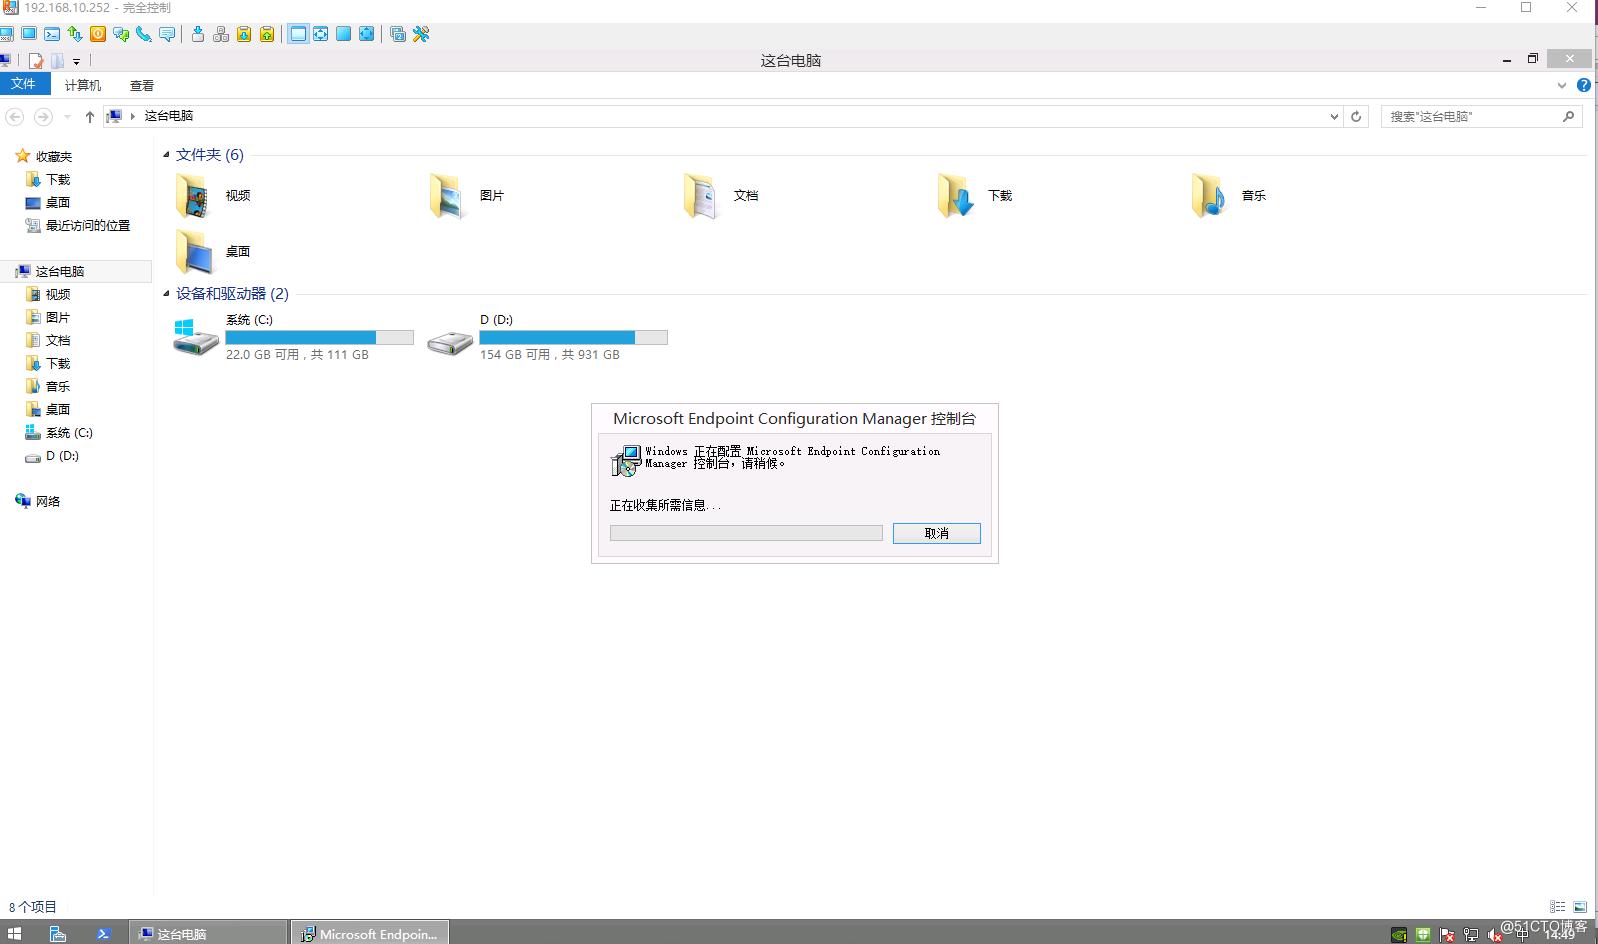This screenshot has width=1598, height=944.
Task: Go up one folder level arrow
Action: [90, 117]
